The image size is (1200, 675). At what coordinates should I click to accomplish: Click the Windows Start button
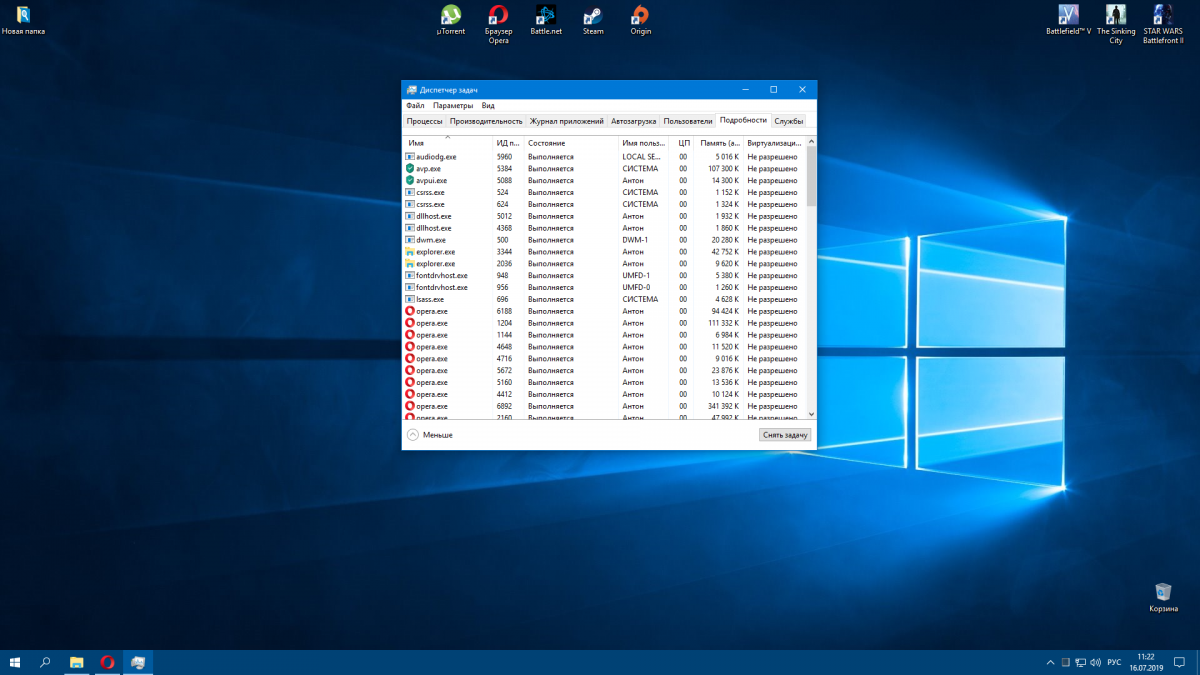[x=15, y=662]
